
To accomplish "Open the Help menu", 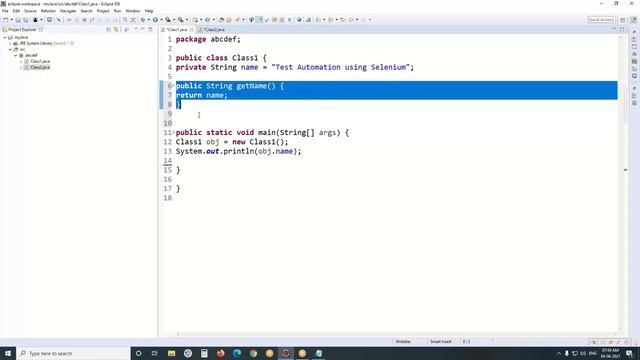I will click(x=149, y=11).
